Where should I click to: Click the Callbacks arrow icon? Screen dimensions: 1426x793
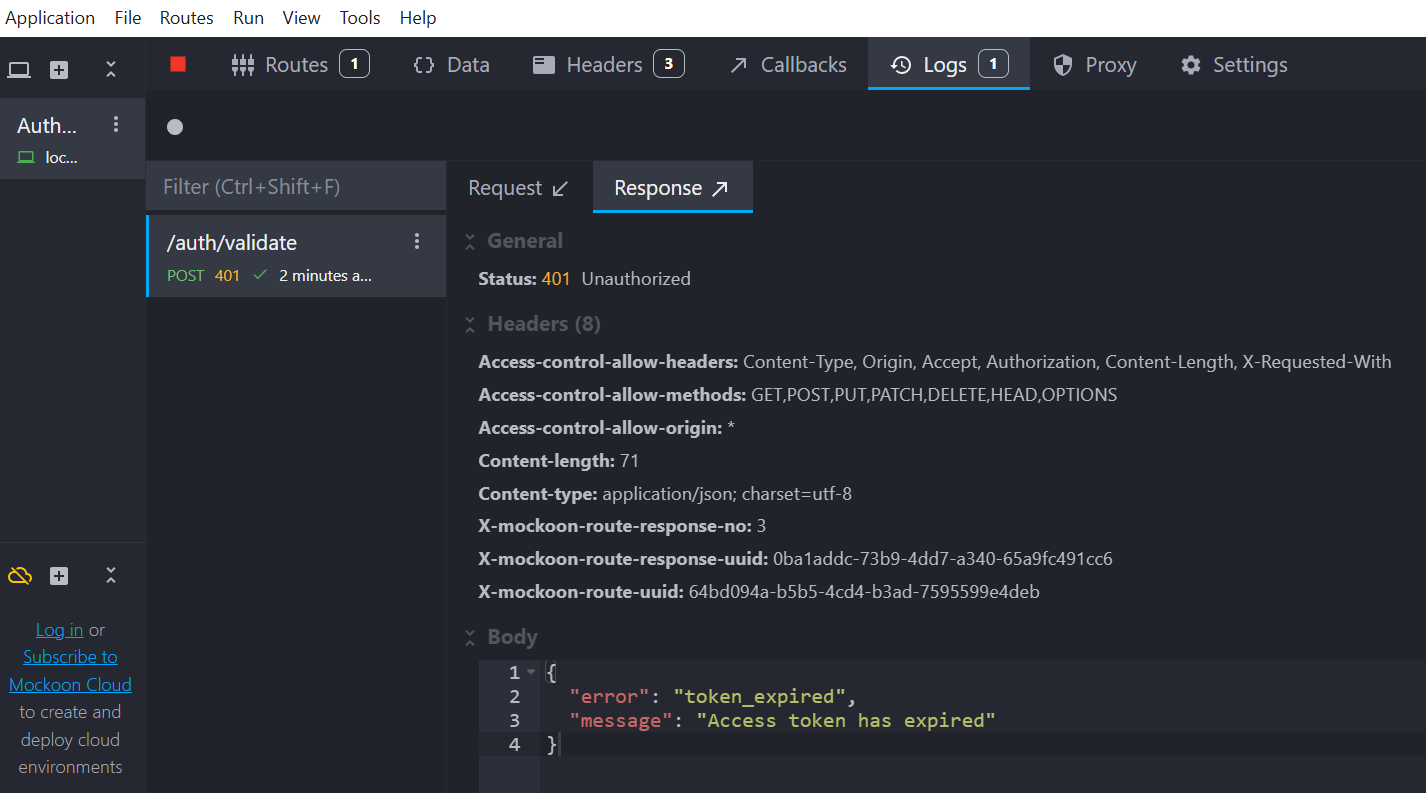coord(739,65)
